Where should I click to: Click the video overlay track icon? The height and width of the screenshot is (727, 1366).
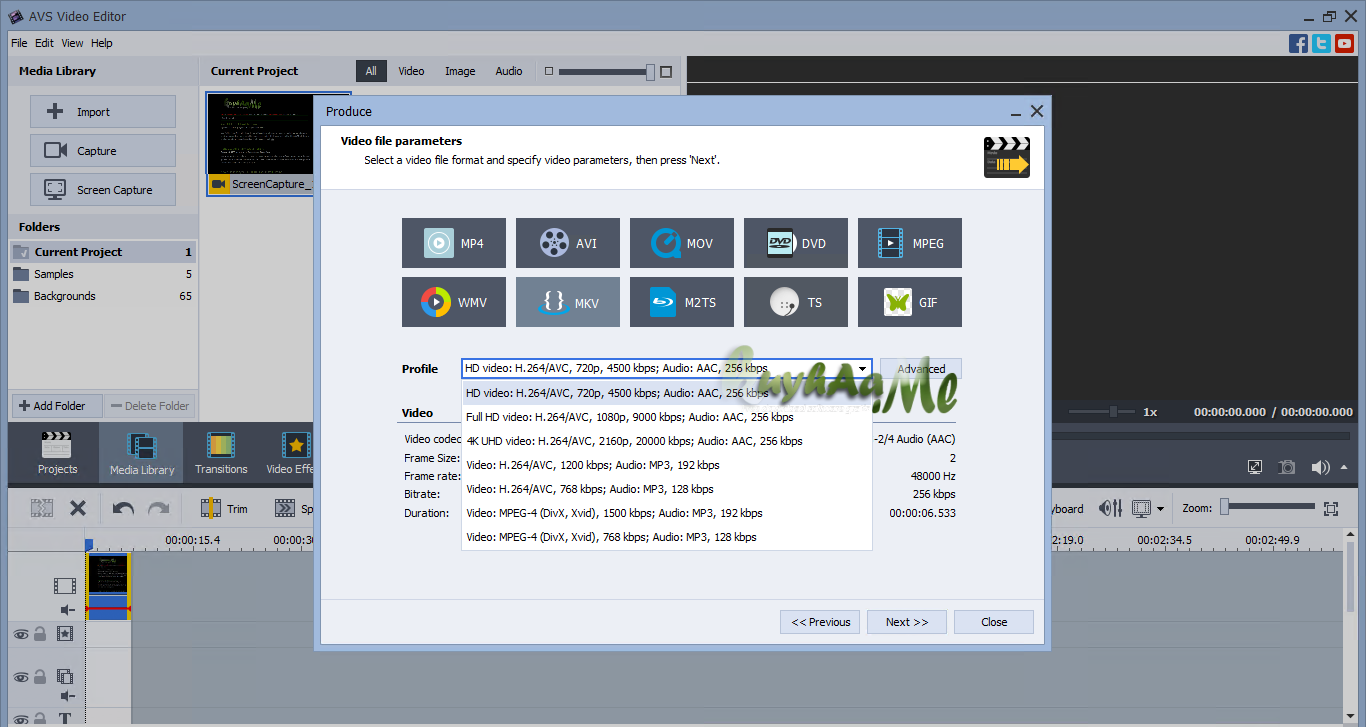coord(65,677)
